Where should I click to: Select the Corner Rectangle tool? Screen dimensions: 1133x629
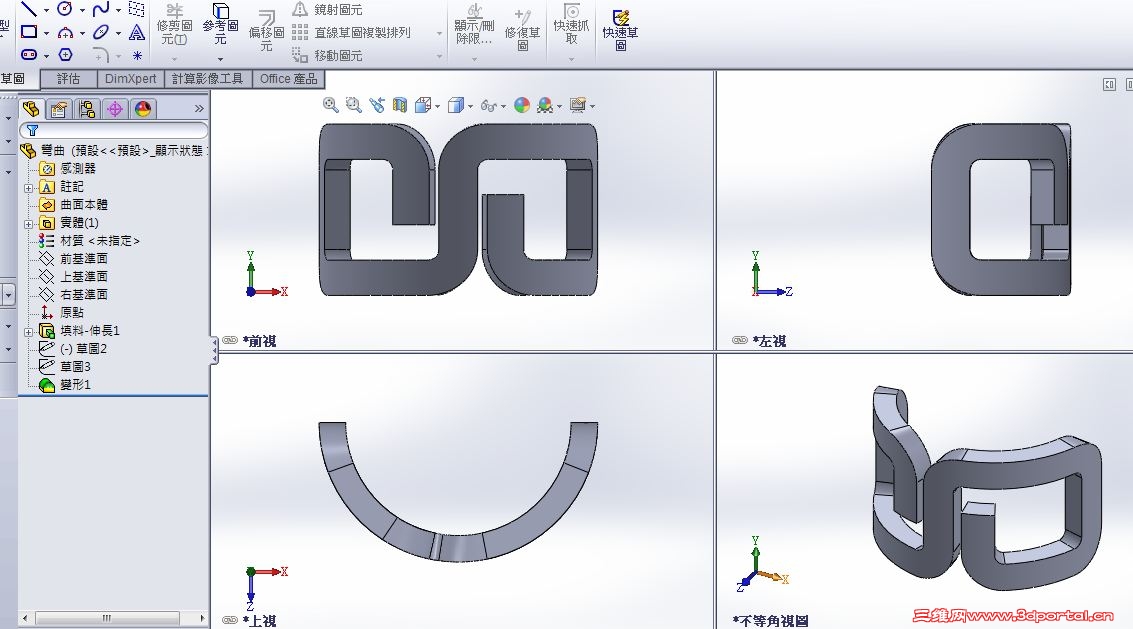[29, 32]
